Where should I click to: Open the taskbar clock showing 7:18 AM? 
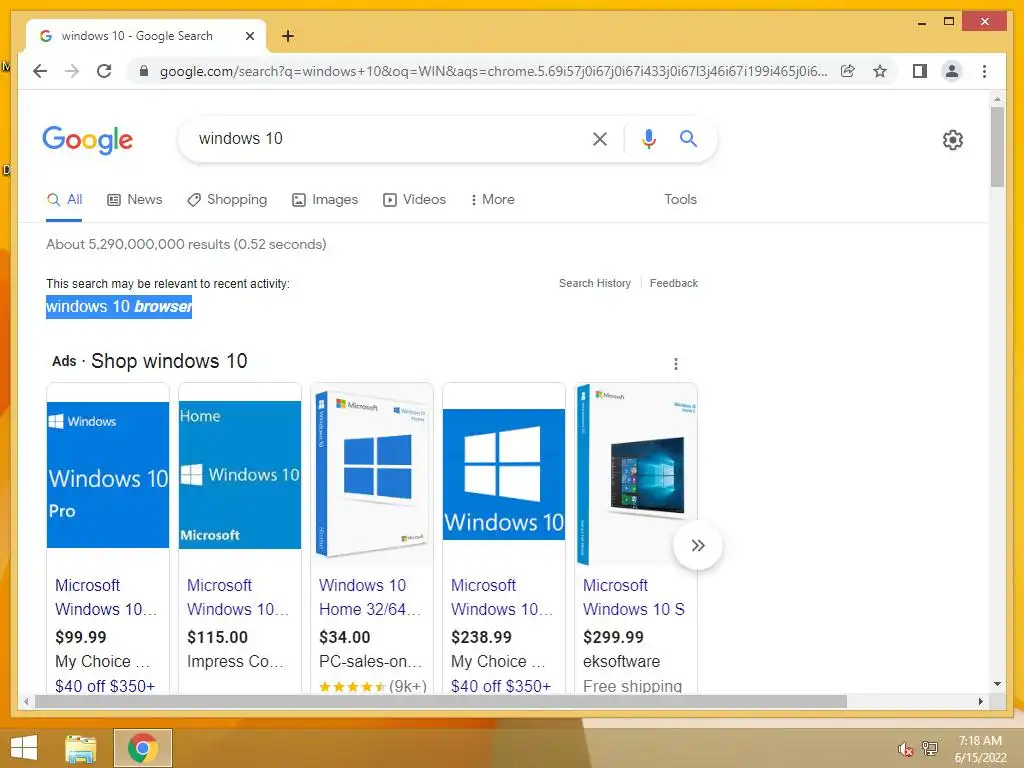pyautogui.click(x=980, y=749)
